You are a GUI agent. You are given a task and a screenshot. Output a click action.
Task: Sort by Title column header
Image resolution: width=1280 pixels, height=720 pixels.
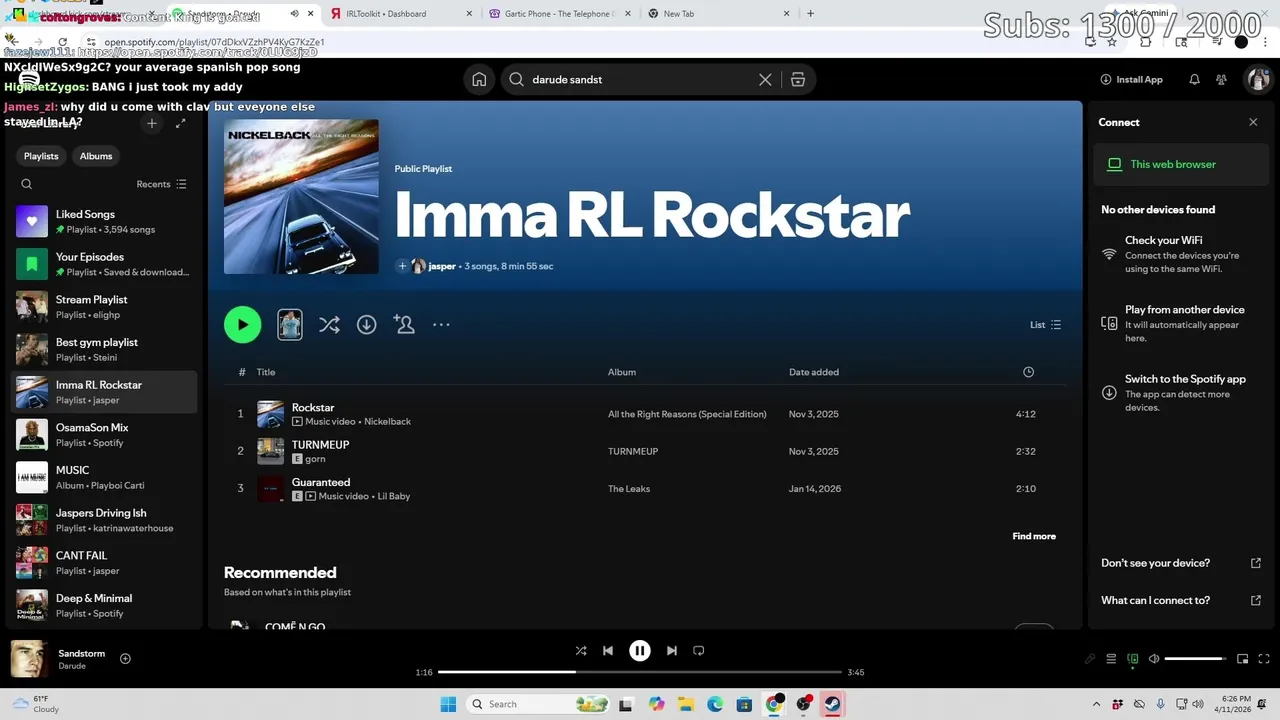coord(266,372)
